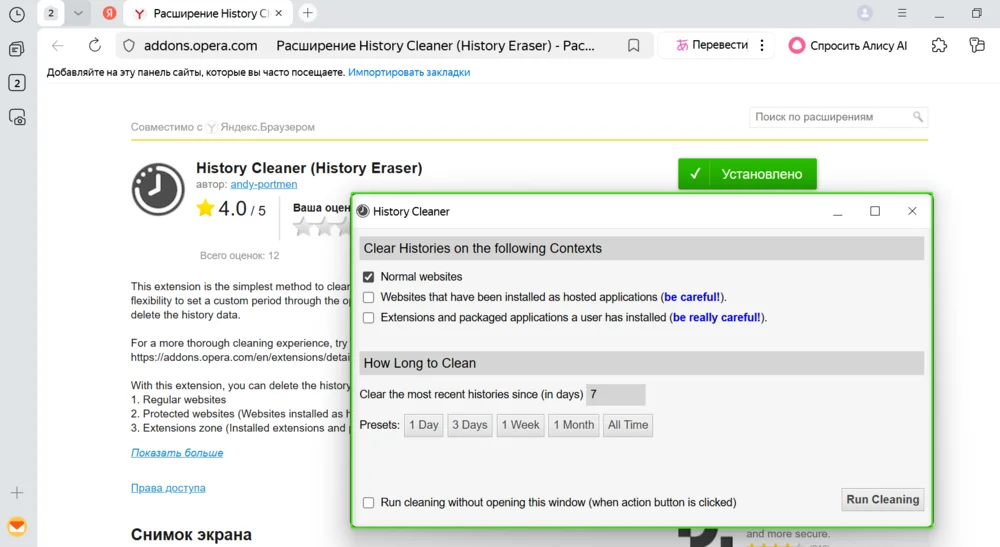Go back with the arrow button
The height and width of the screenshot is (547, 1000).
pyautogui.click(x=58, y=45)
